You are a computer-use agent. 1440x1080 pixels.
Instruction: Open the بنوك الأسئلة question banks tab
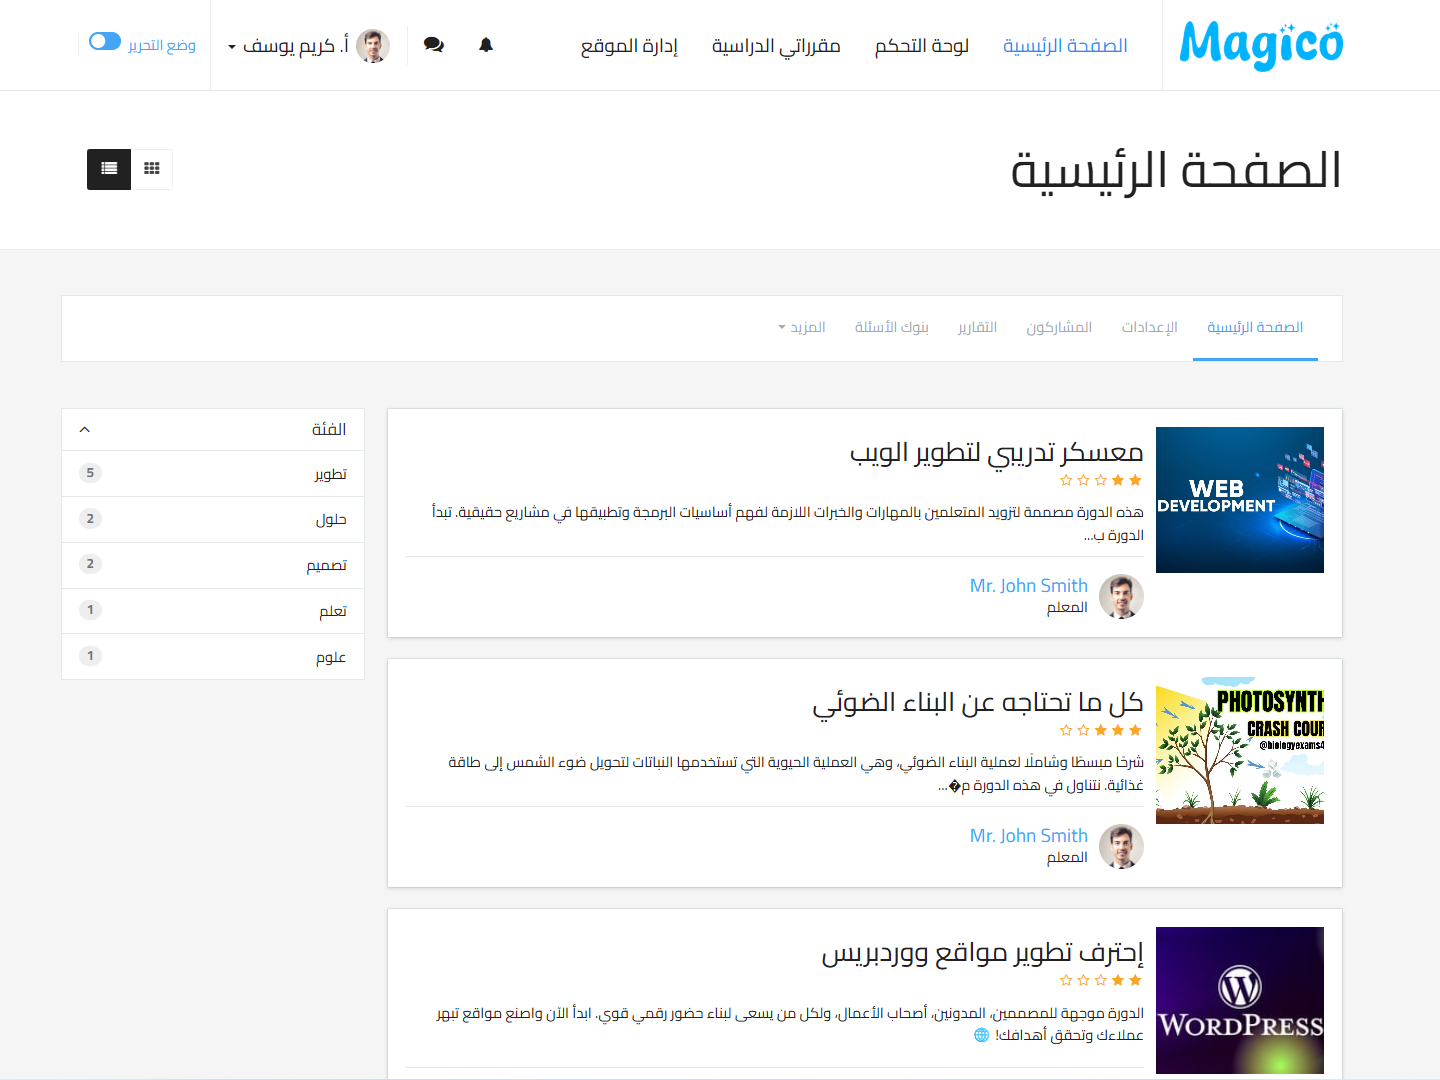pyautogui.click(x=891, y=328)
